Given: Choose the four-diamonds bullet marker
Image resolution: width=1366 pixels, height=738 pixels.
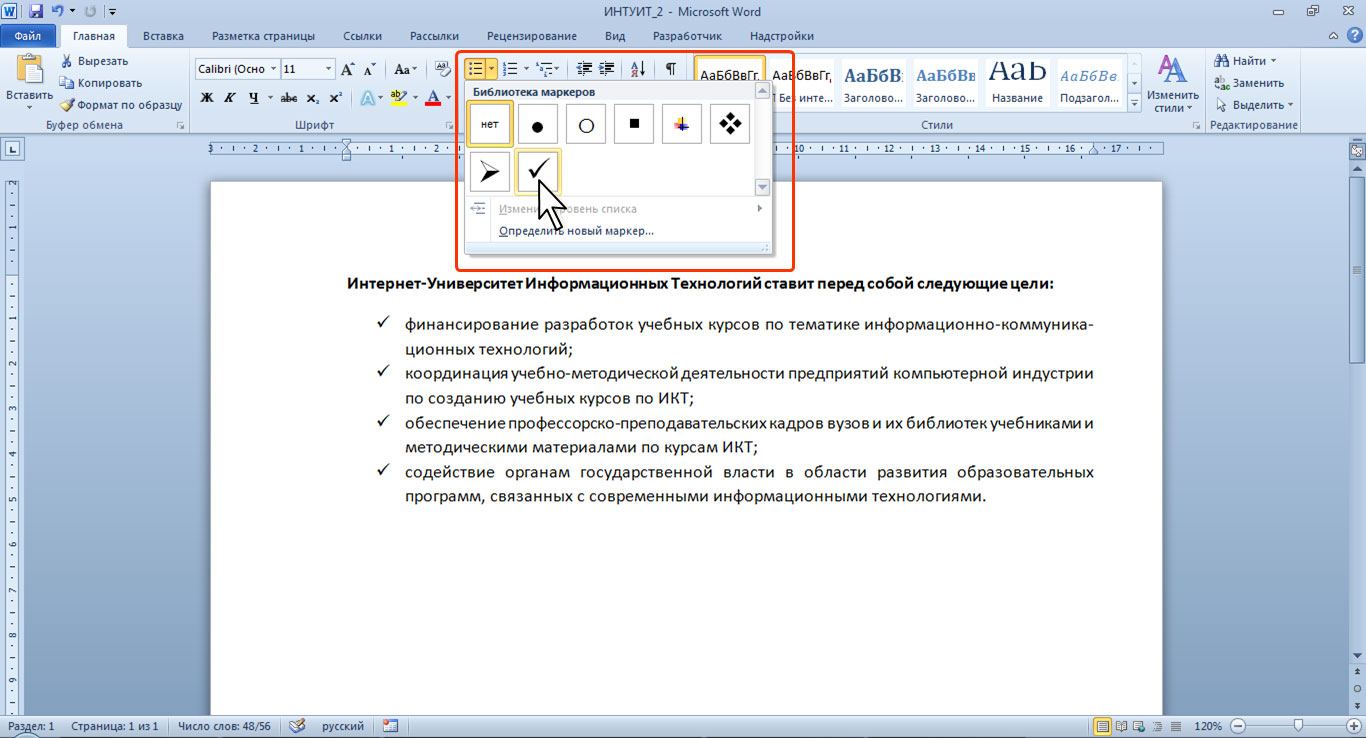Looking at the screenshot, I should pos(730,124).
